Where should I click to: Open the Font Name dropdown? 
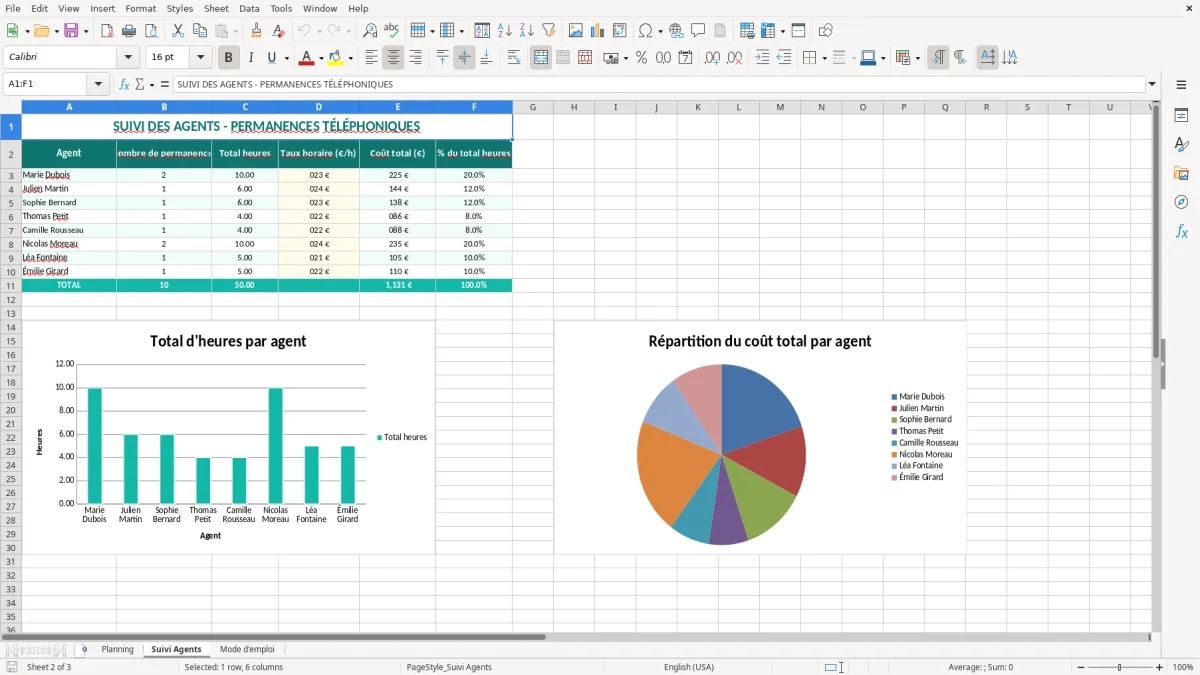127,58
